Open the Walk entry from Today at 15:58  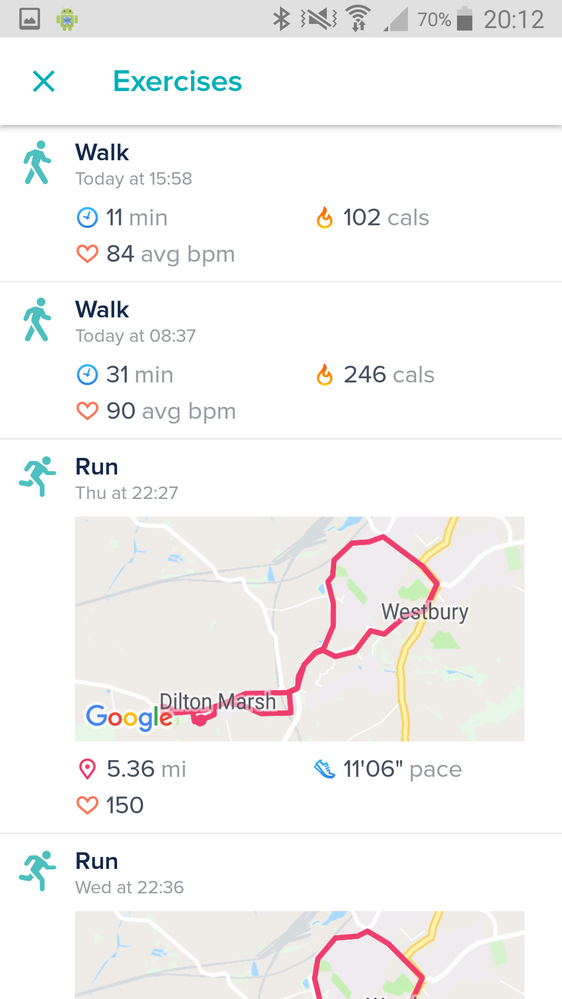click(281, 204)
